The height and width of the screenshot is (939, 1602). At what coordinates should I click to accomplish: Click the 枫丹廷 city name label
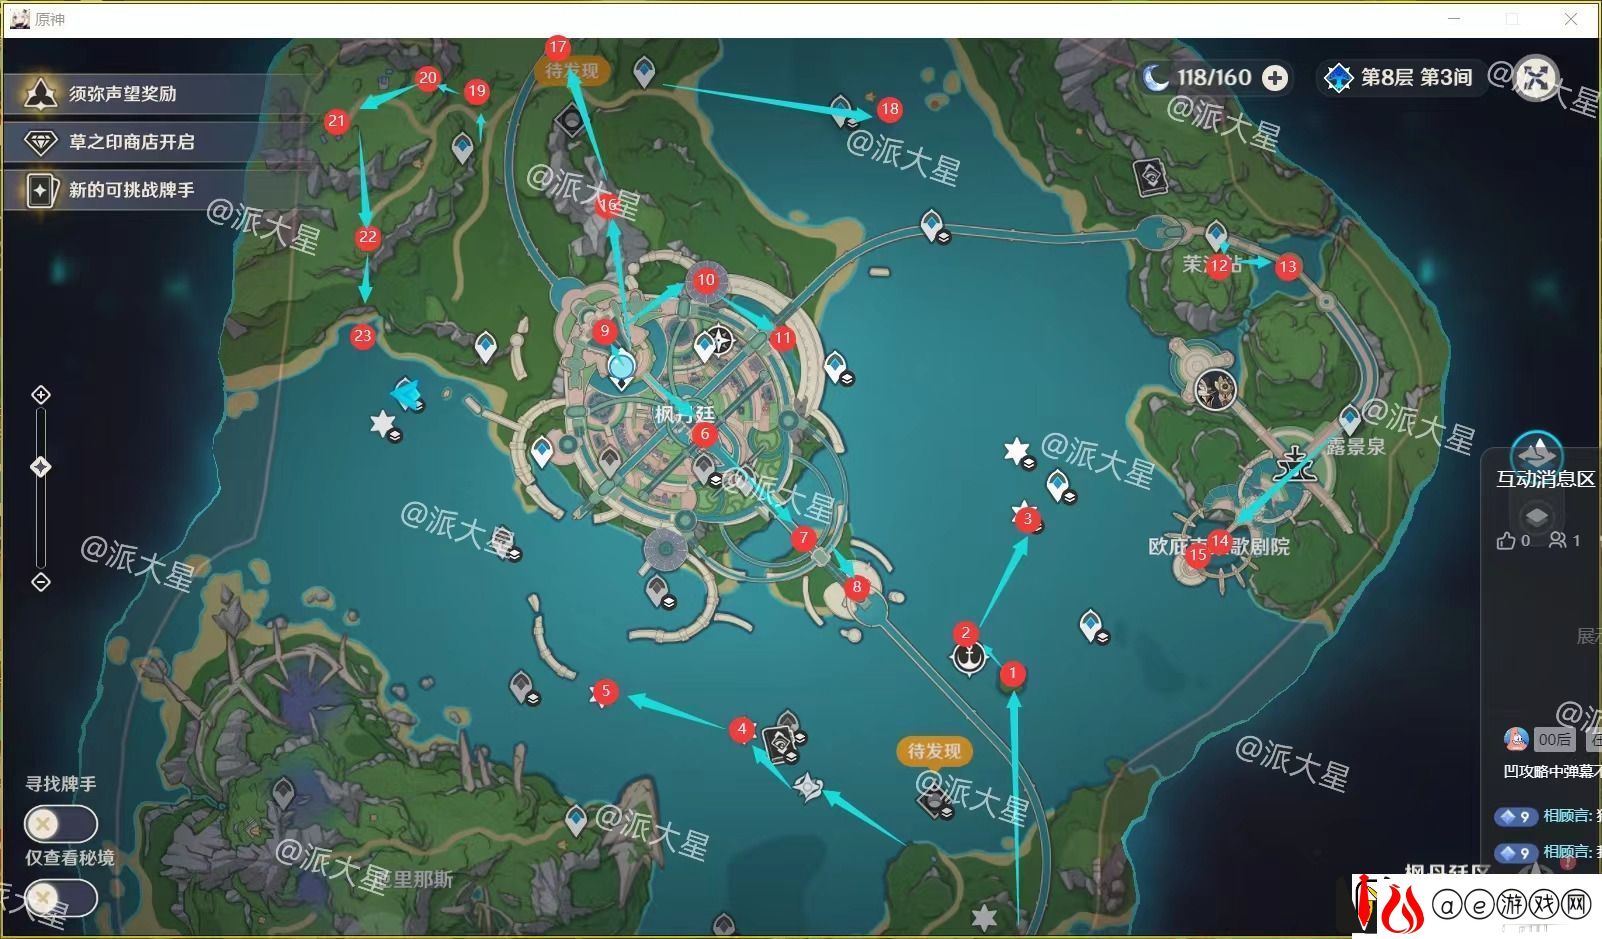point(685,413)
